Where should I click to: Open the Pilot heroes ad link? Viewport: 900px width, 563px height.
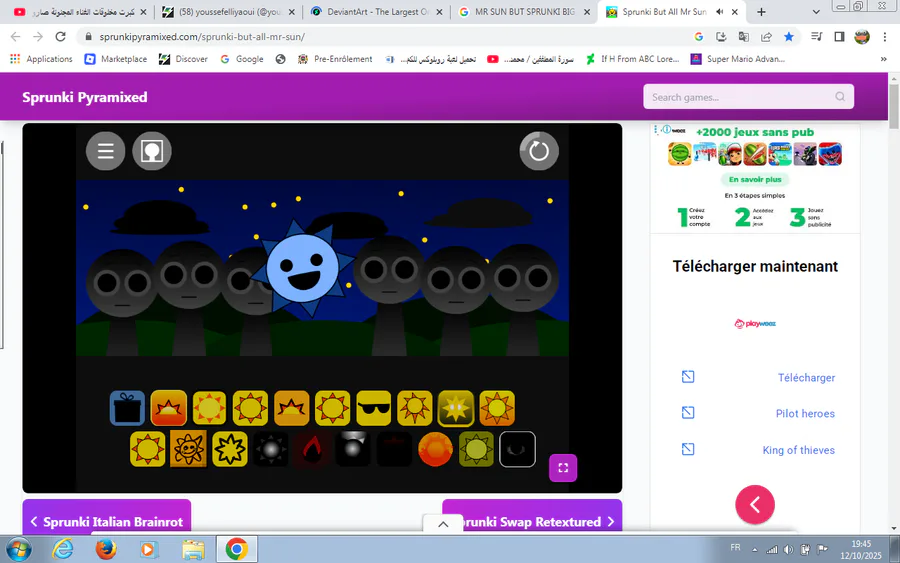(x=805, y=413)
